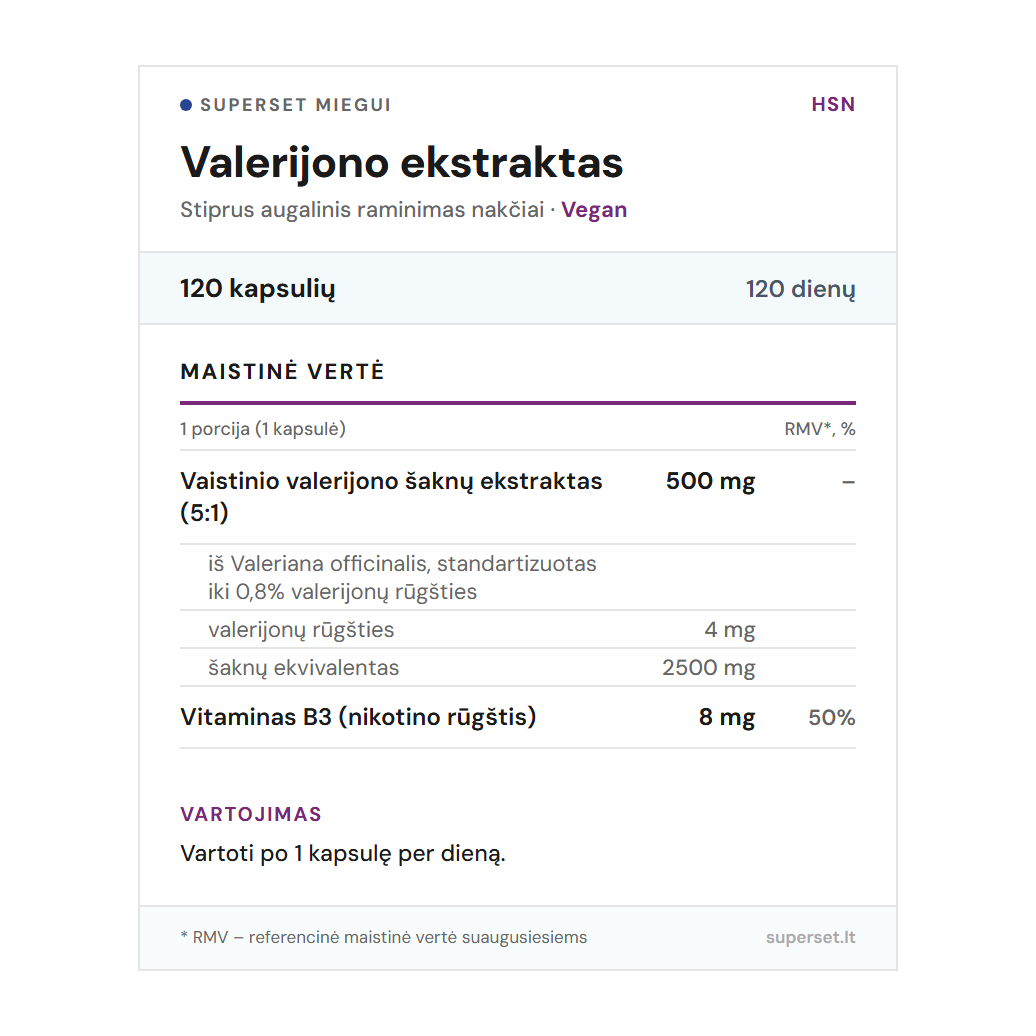Click the MAISTINĖ VERTĖ heading
Image resolution: width=1036 pixels, height=1036 pixels.
coord(282,372)
